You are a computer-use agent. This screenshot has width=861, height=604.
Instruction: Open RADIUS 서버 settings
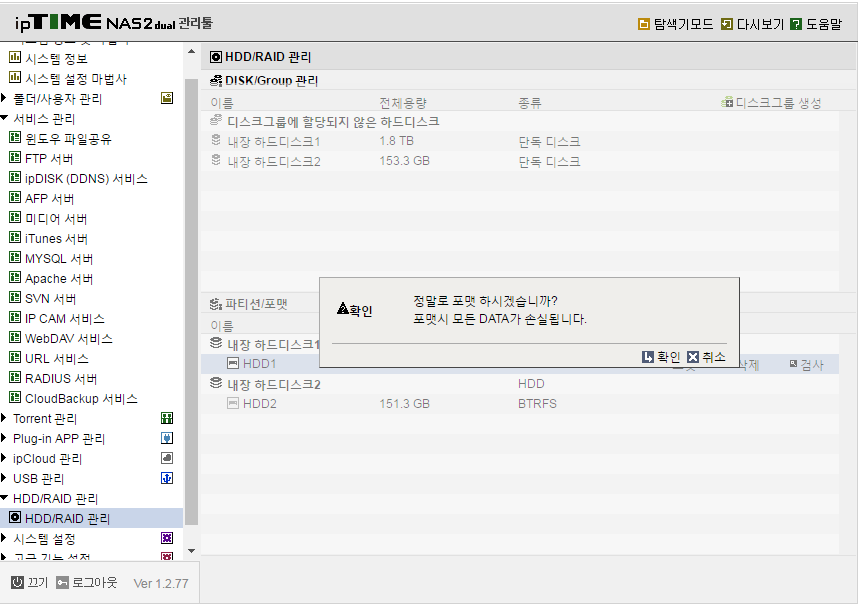pyautogui.click(x=53, y=378)
